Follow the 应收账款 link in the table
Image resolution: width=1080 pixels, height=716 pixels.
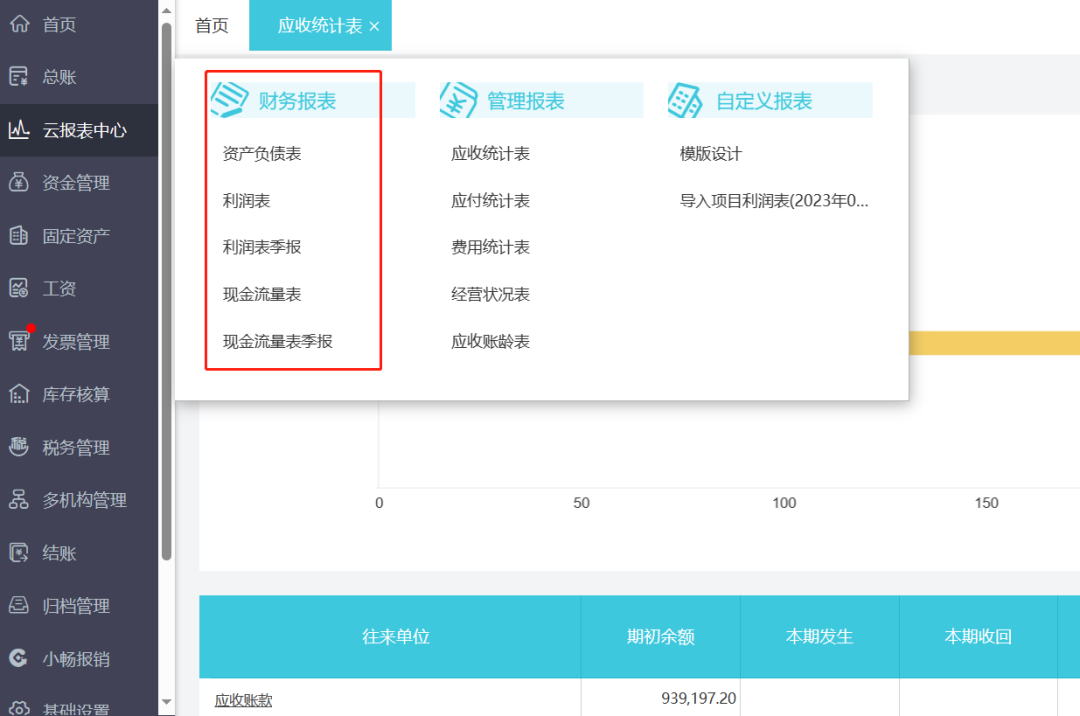click(x=243, y=699)
